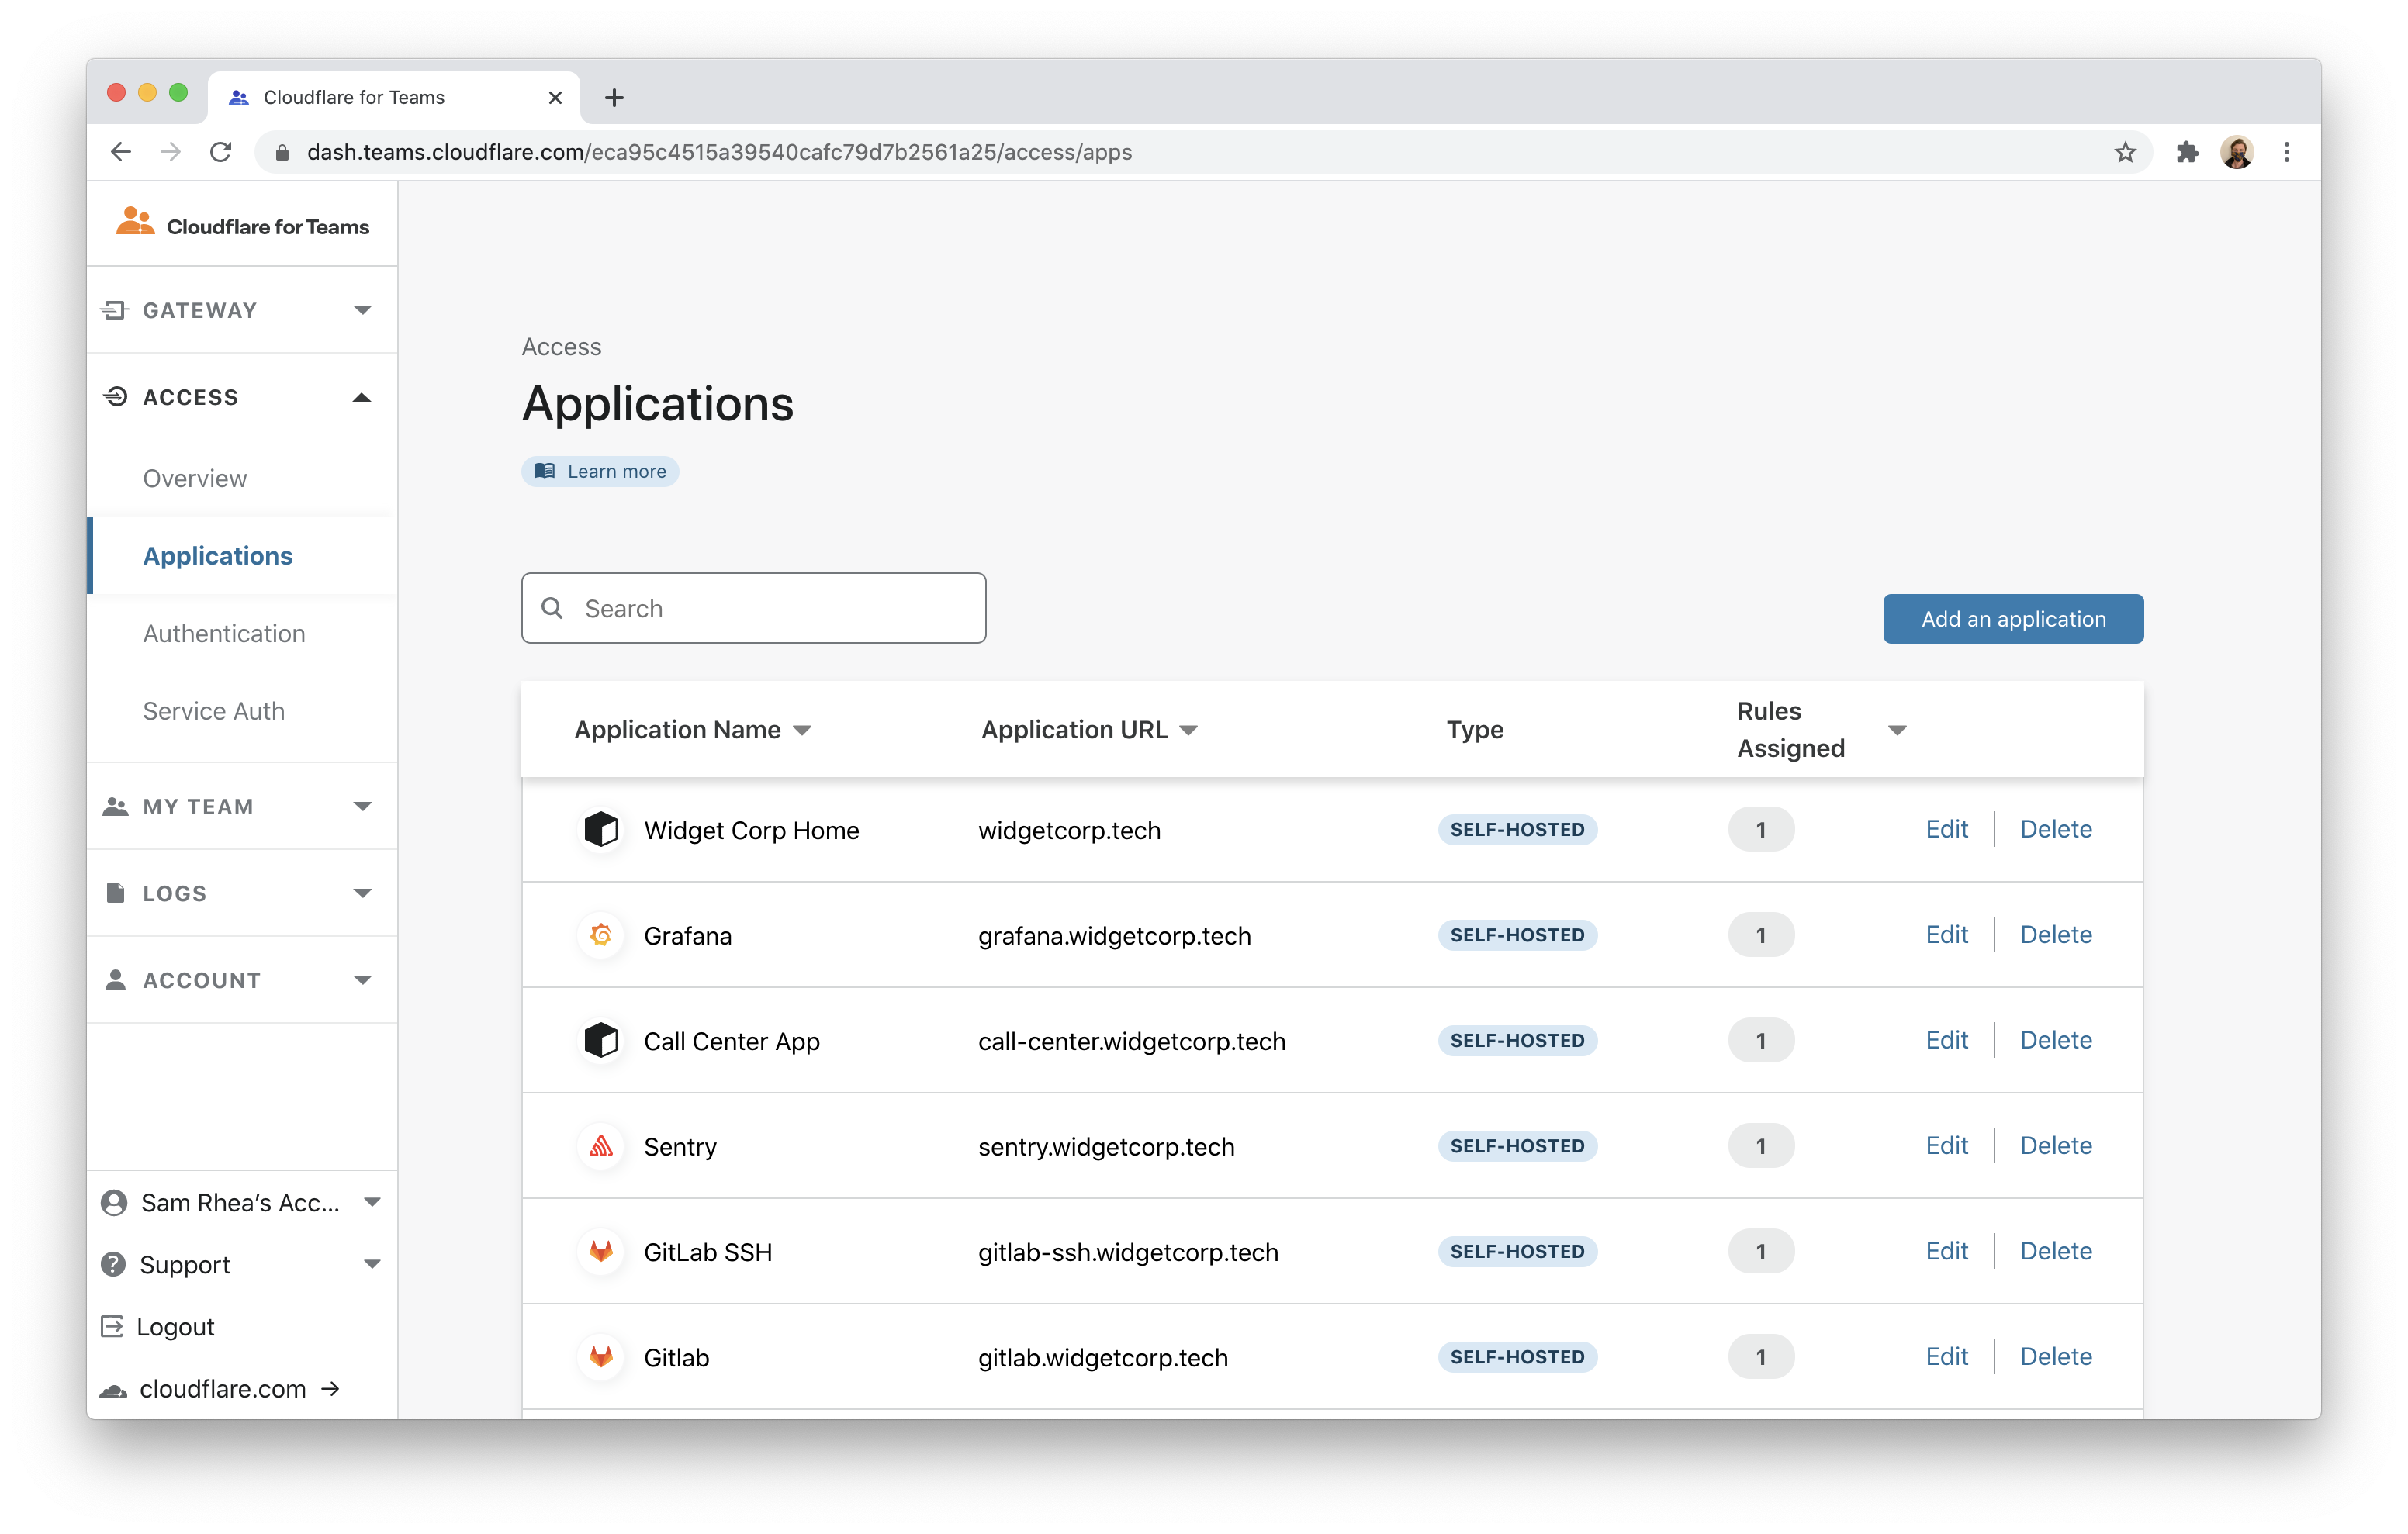
Task: Reload the page in browser
Action: pyautogui.click(x=221, y=152)
